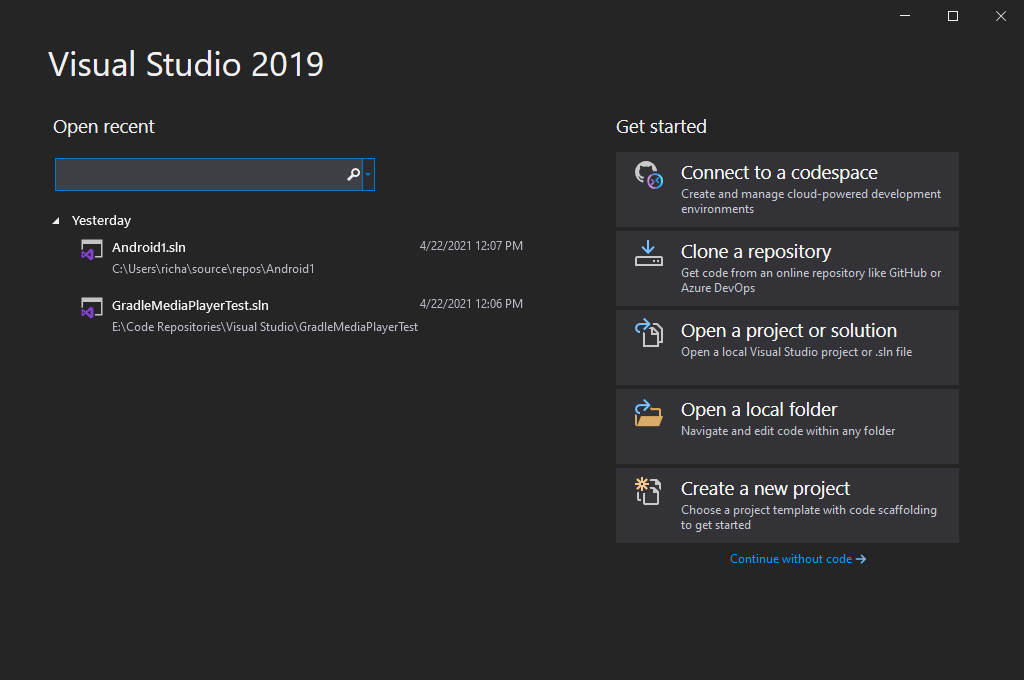1024x680 pixels.
Task: Click the Get started heading
Action: click(x=661, y=127)
